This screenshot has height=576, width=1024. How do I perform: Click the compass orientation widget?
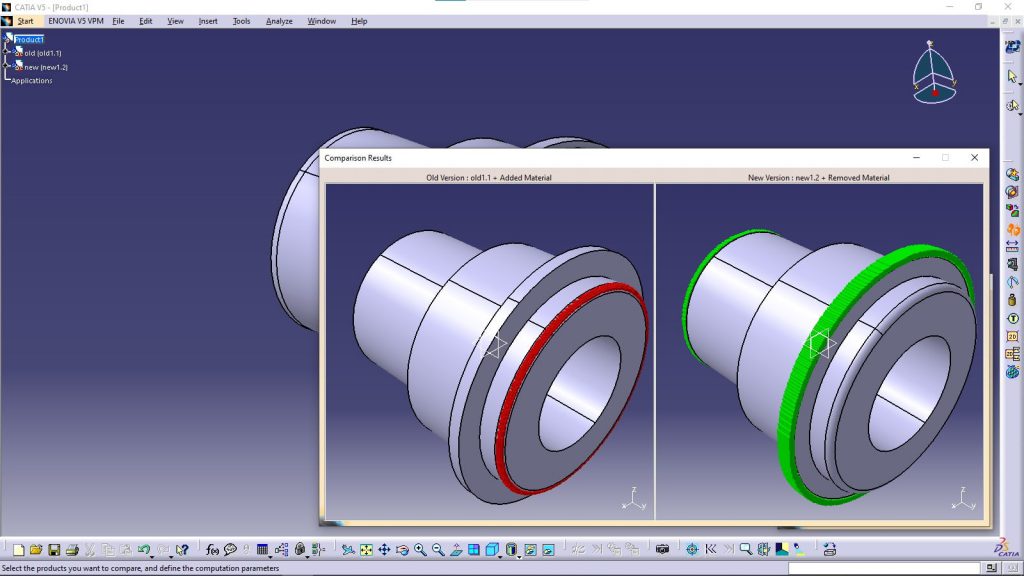click(934, 73)
